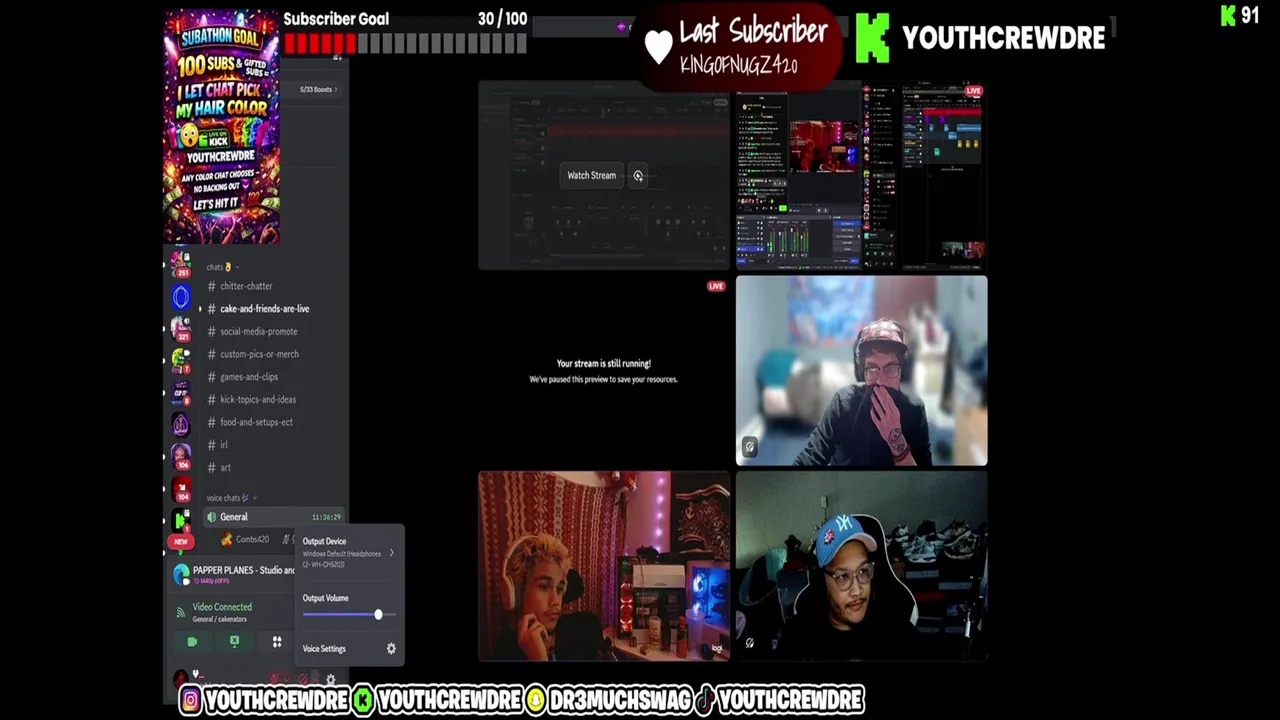Select the webcam tile with red tapestry

click(603, 566)
